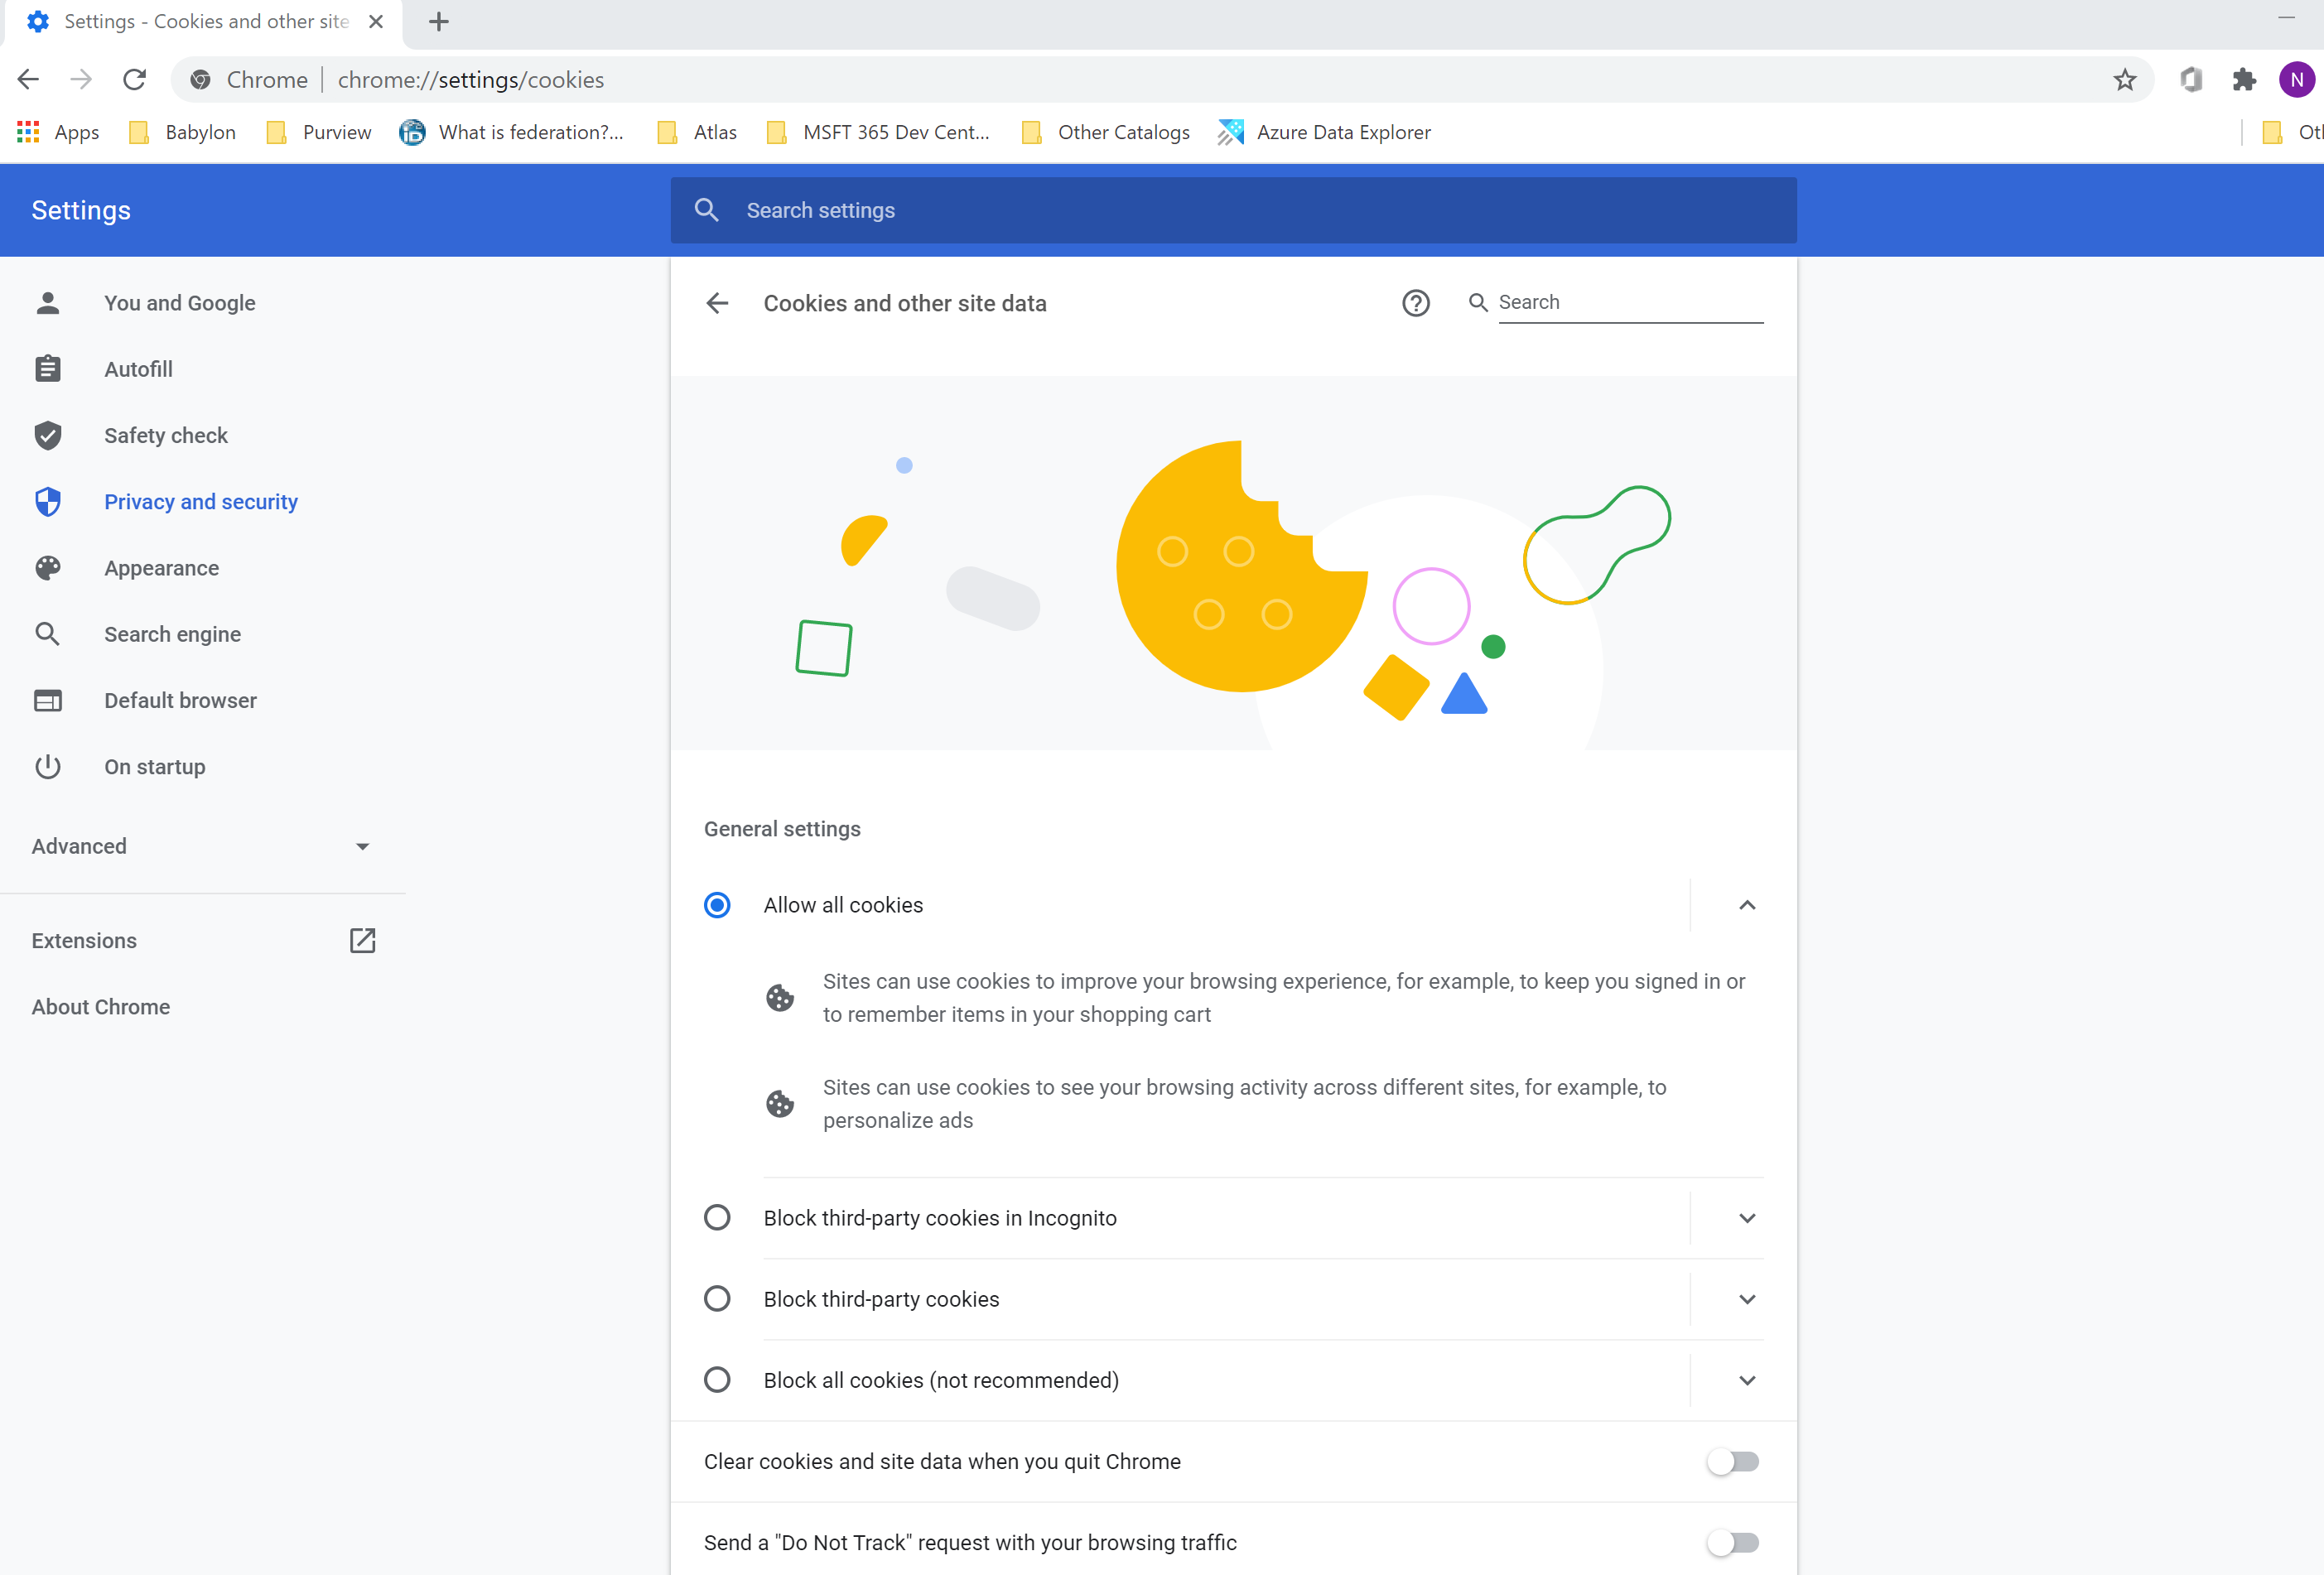Open About Chrome page
The image size is (2324, 1575).
click(x=100, y=1006)
